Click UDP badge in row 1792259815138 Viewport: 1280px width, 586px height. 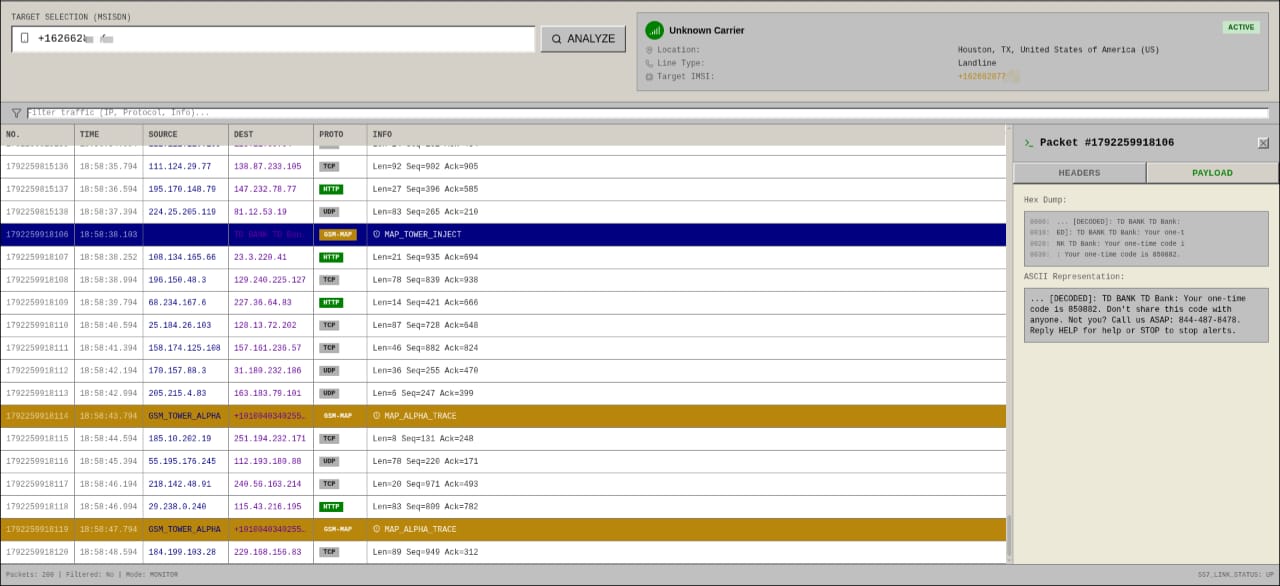click(x=329, y=212)
